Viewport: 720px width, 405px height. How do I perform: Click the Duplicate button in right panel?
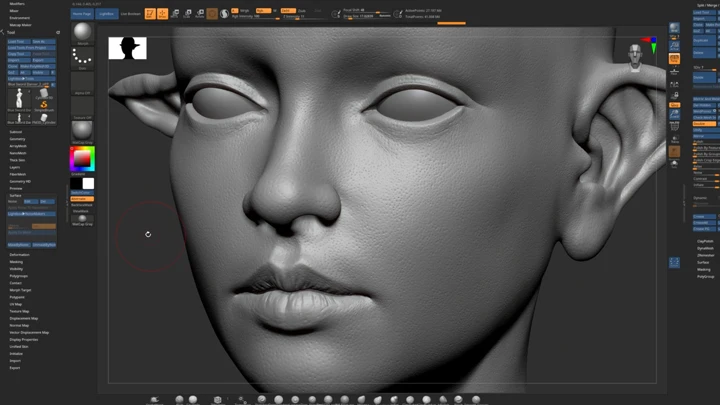coord(704,40)
